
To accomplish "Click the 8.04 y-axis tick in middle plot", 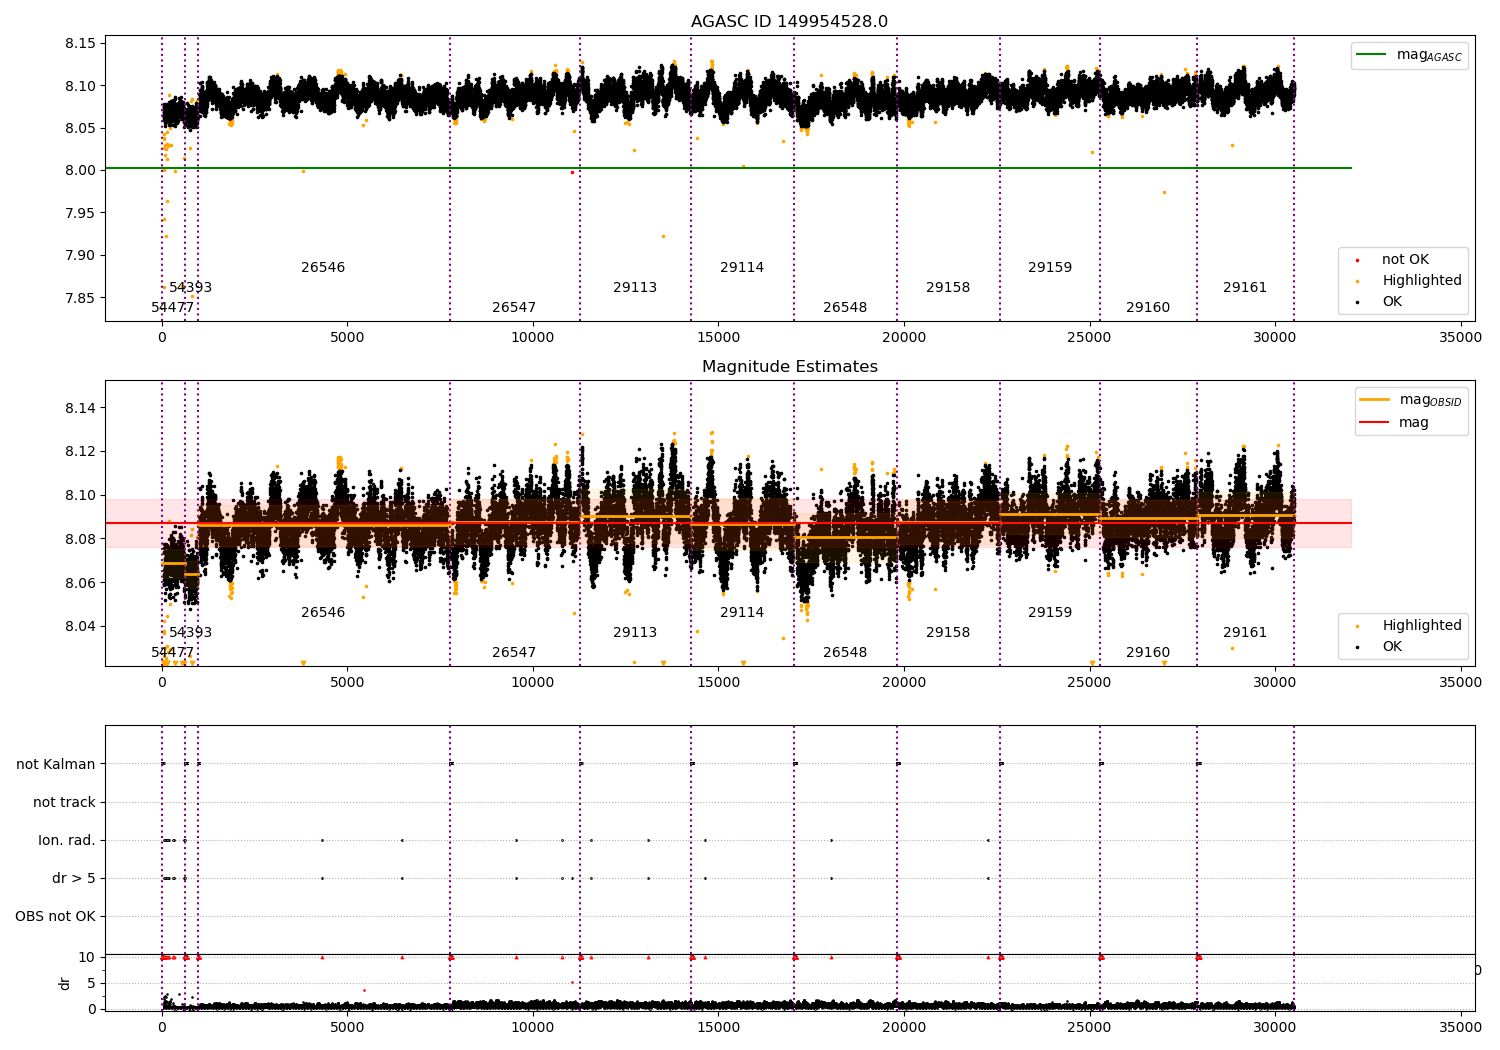I will [81, 627].
